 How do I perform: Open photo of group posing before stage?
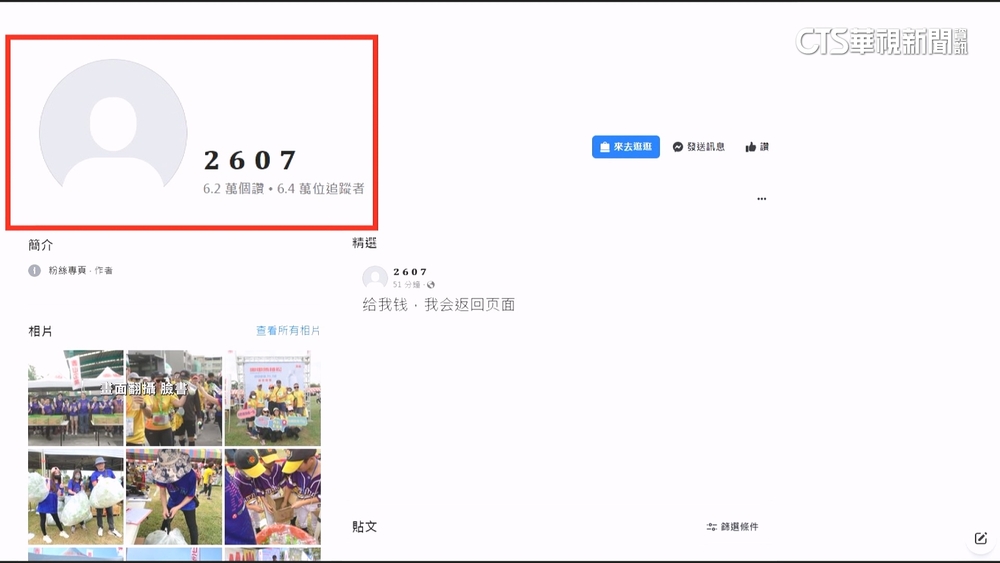point(272,397)
